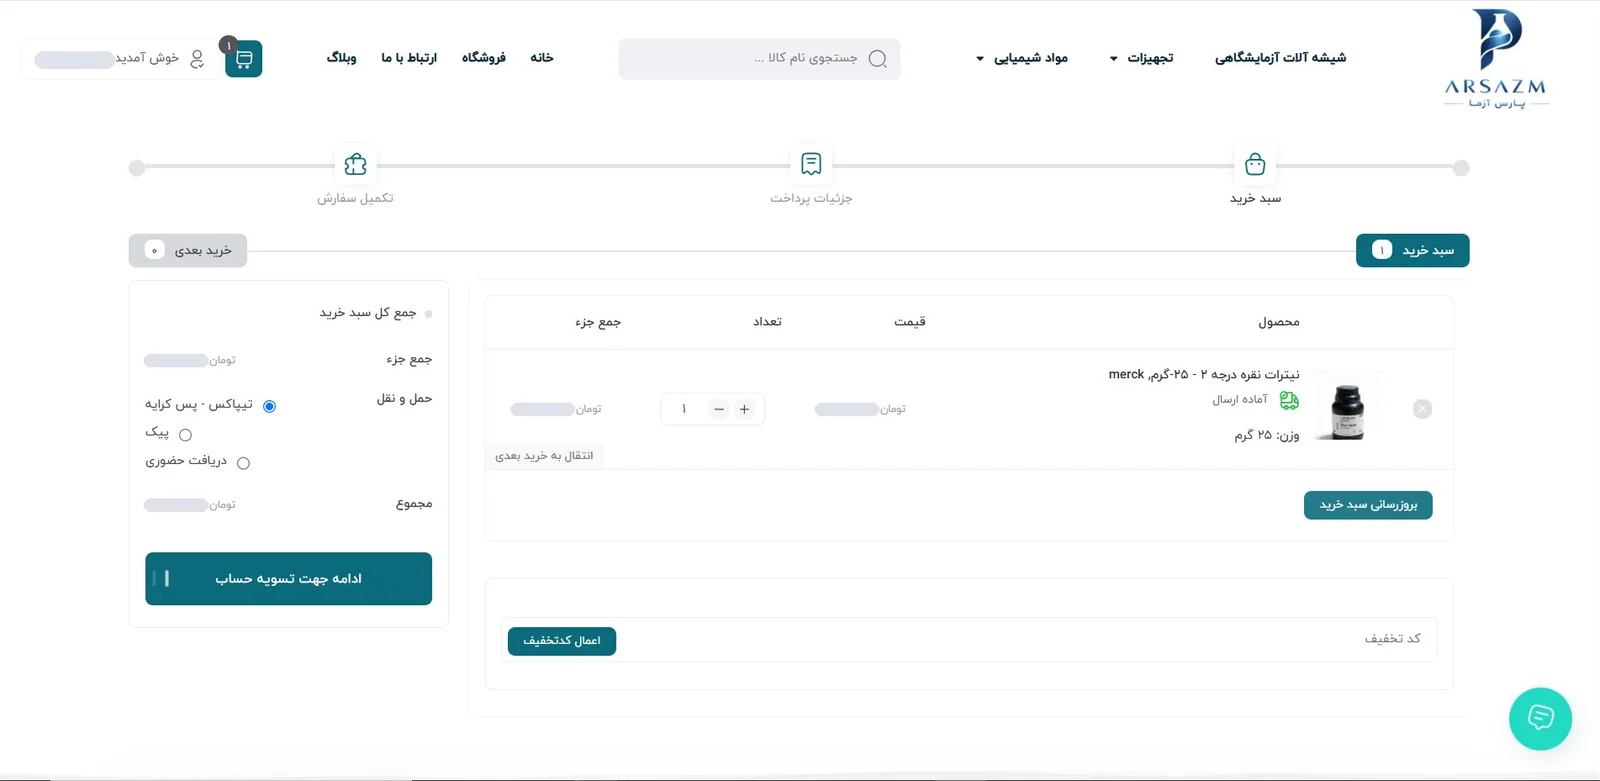
Task: Switch to the سبد خرید tab
Action: point(1412,250)
